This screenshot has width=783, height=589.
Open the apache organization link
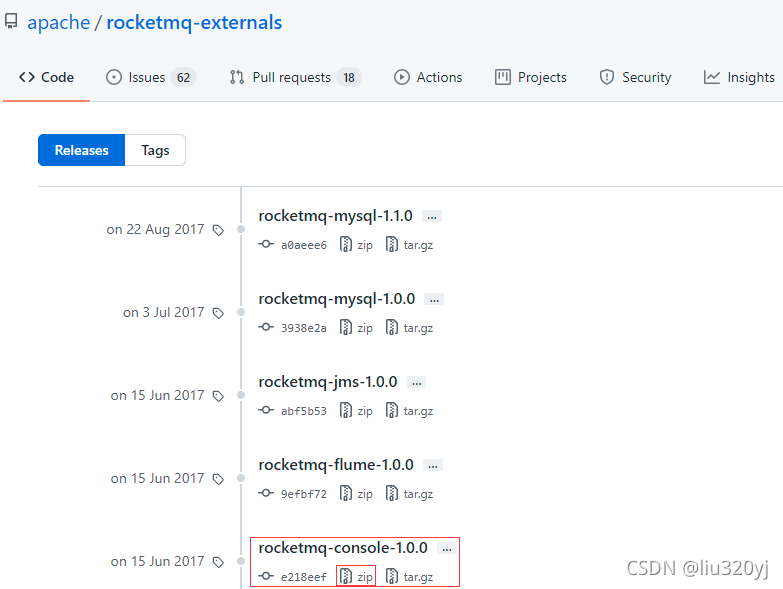pyautogui.click(x=58, y=22)
